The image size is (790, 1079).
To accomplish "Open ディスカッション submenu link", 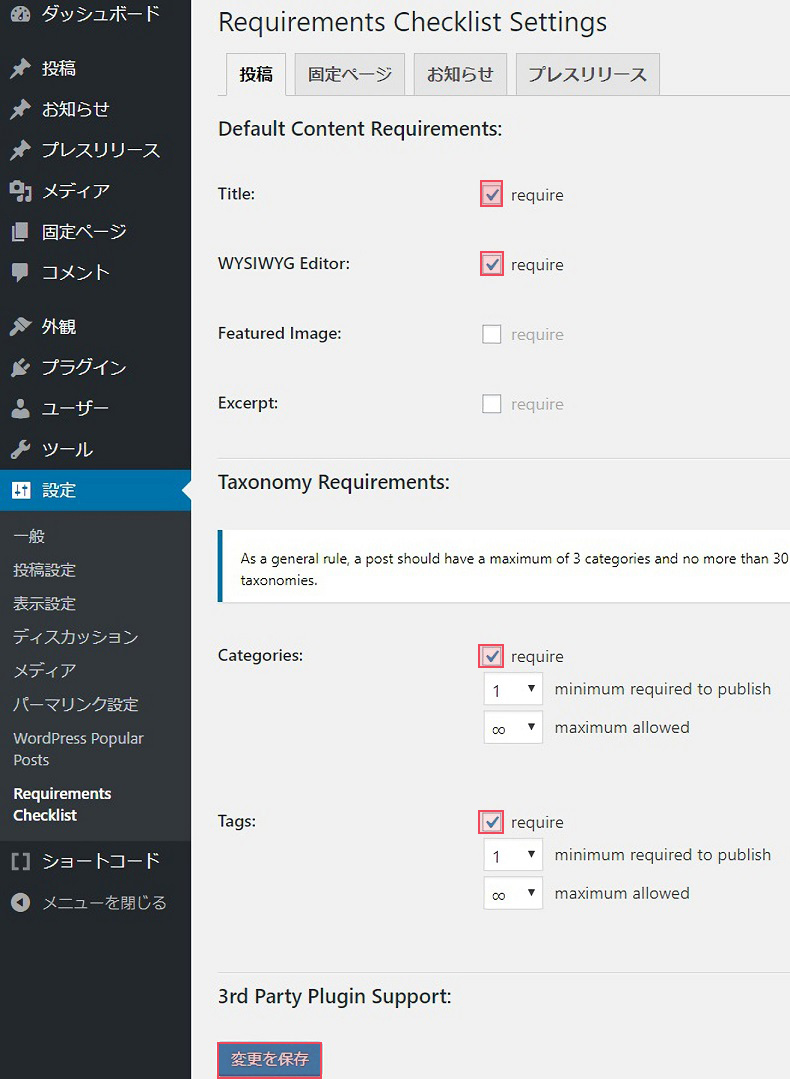I will pyautogui.click(x=76, y=637).
